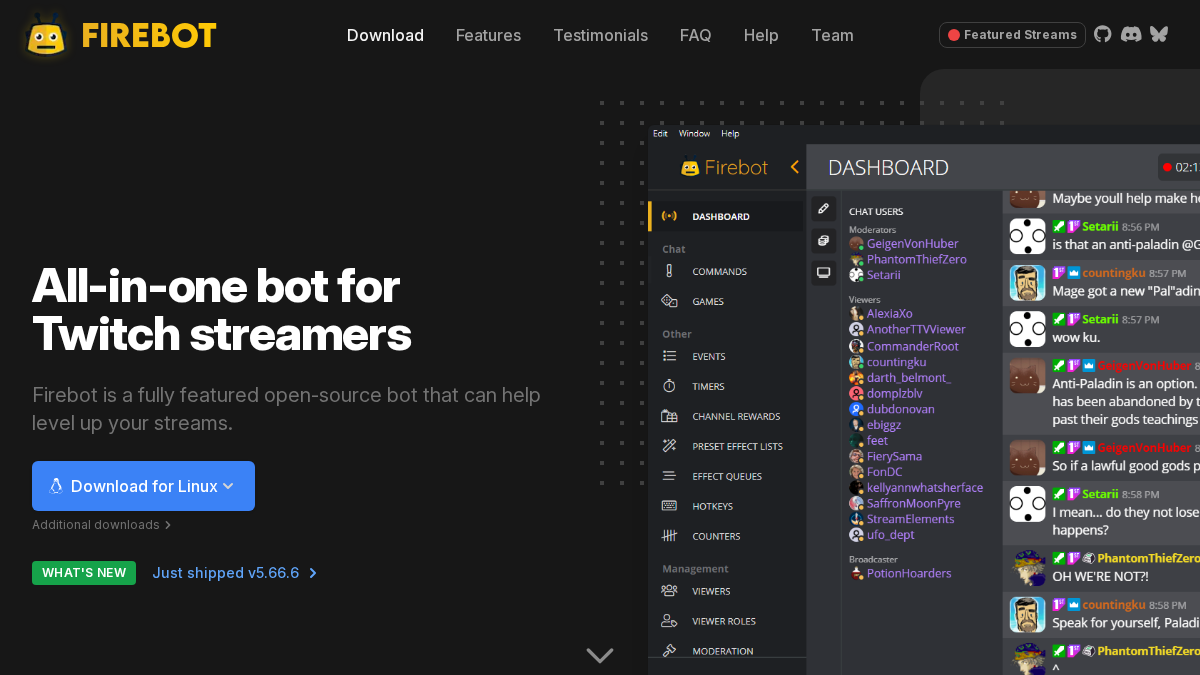Open the Download nav item
The image size is (1200, 675).
385,35
